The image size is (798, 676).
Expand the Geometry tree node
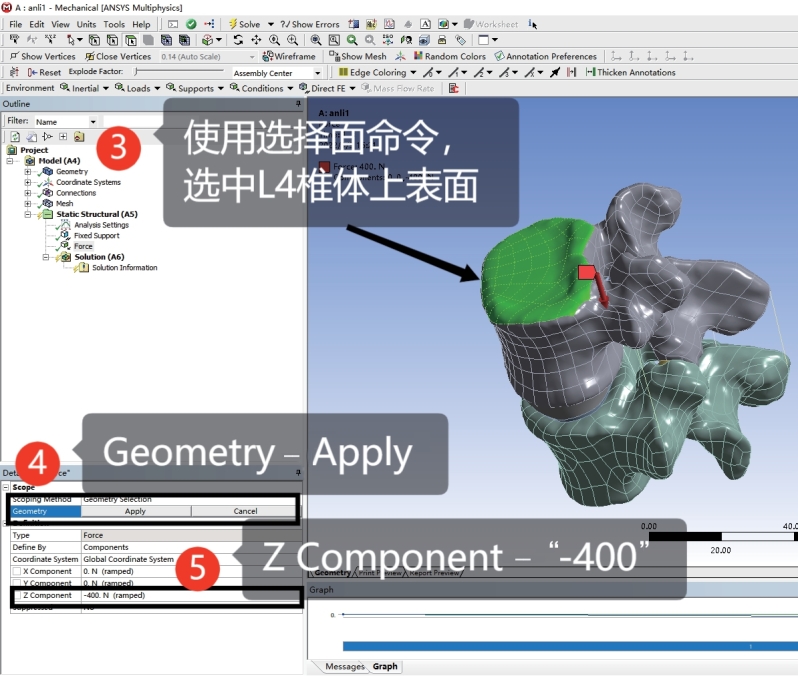pos(27,172)
